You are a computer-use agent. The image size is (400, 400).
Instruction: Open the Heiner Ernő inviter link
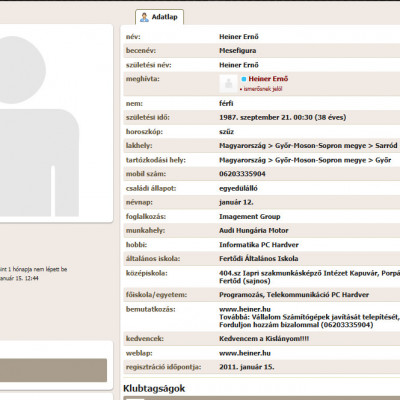click(x=268, y=79)
